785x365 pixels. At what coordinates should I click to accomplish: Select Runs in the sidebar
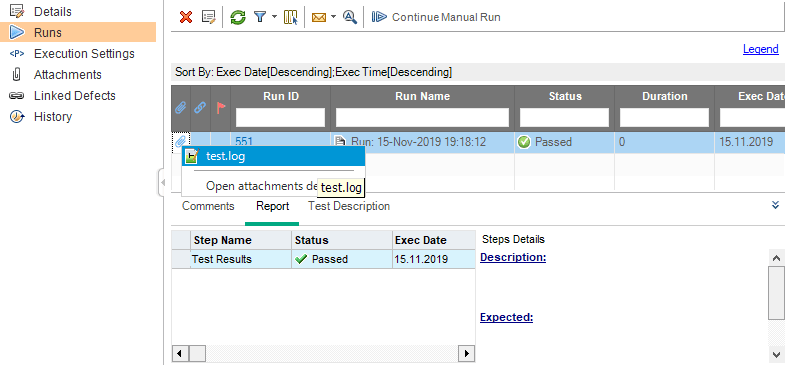[78, 33]
